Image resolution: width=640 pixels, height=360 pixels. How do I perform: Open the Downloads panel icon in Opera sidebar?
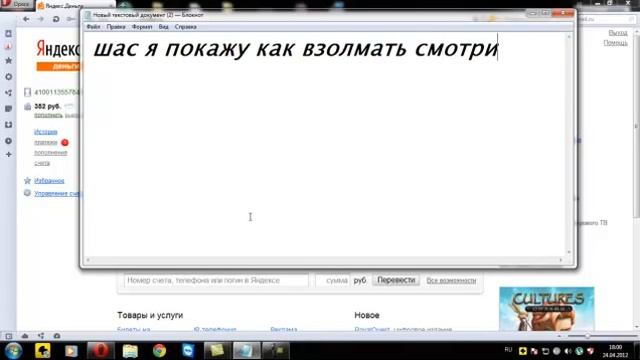point(9,124)
